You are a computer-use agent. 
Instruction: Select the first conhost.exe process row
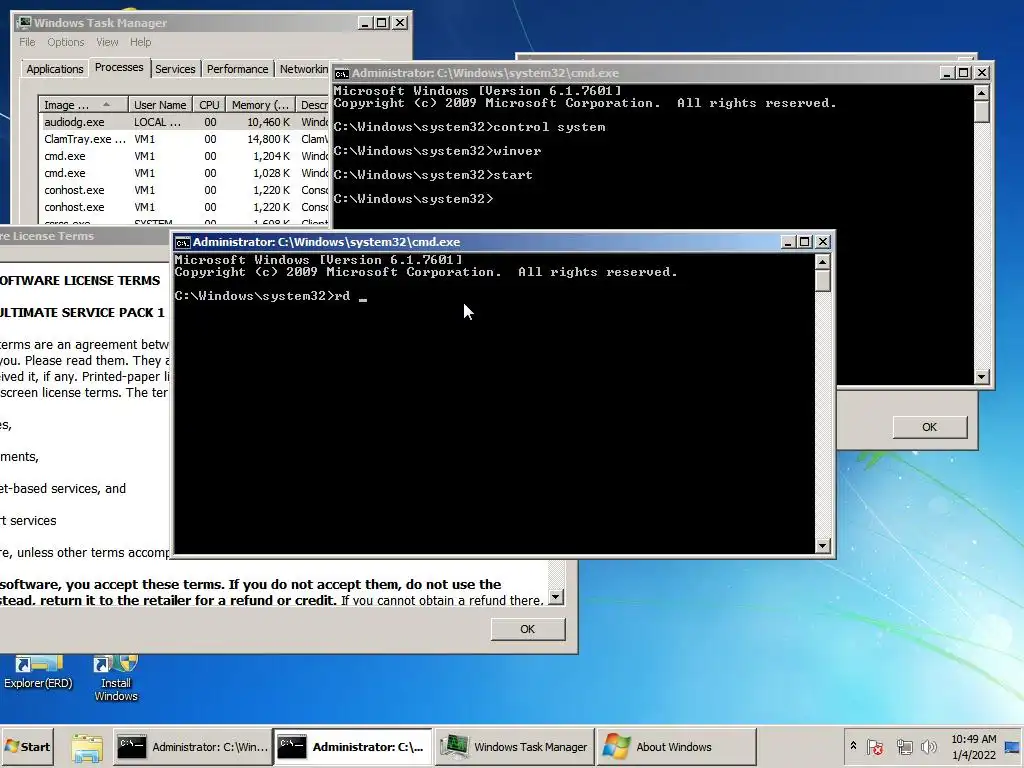184,190
